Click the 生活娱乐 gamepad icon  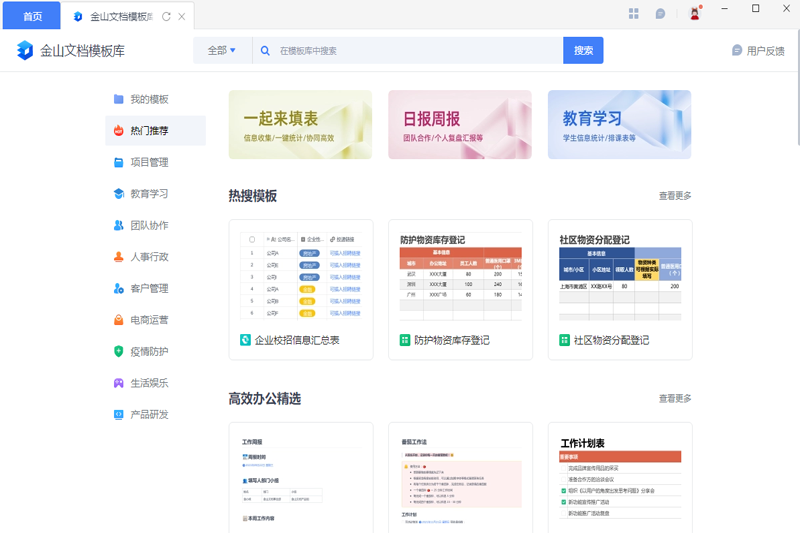click(119, 383)
